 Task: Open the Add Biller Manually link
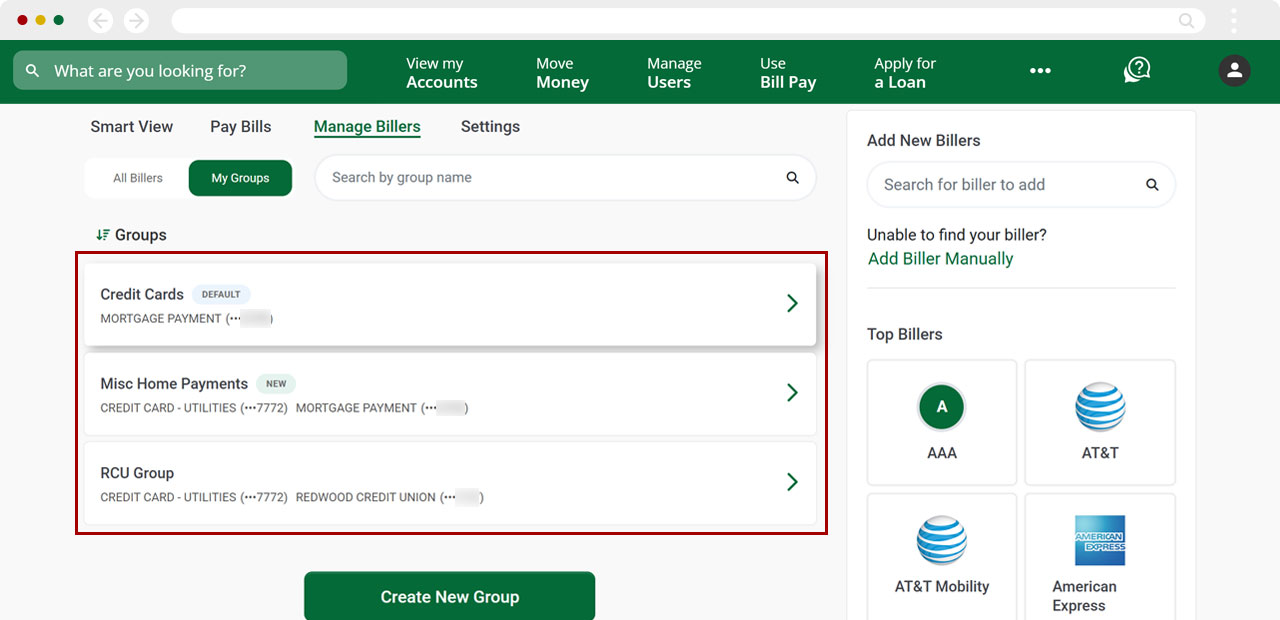click(940, 258)
